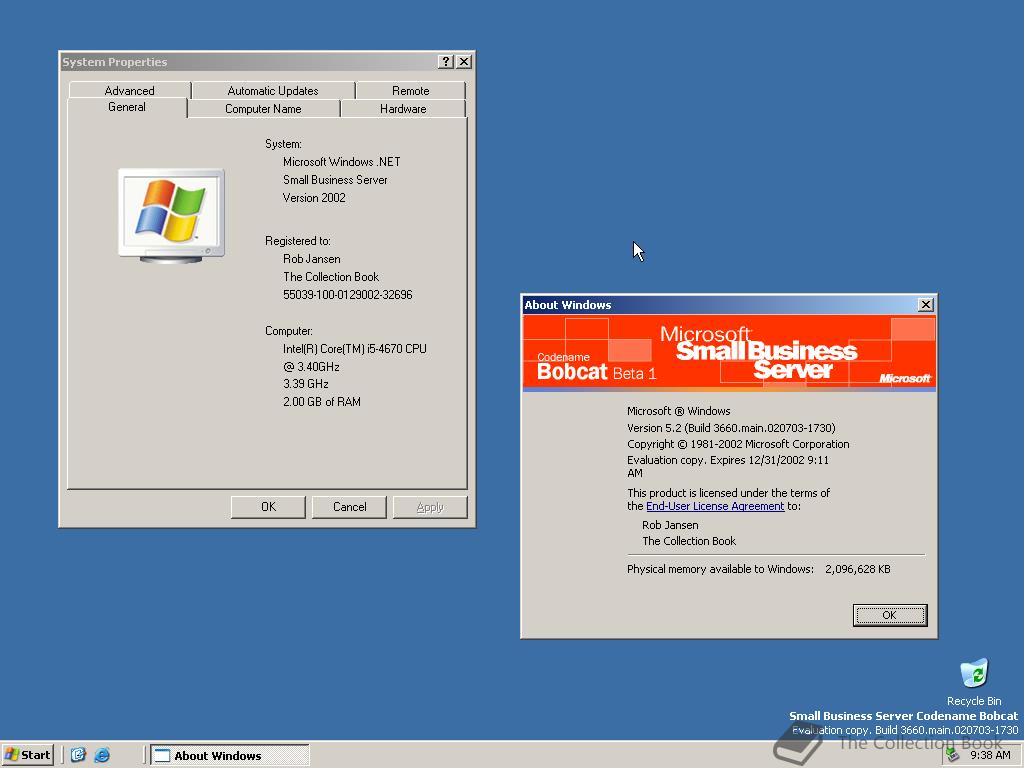The height and width of the screenshot is (768, 1024).
Task: Click the Small Business Server banner image
Action: click(729, 353)
